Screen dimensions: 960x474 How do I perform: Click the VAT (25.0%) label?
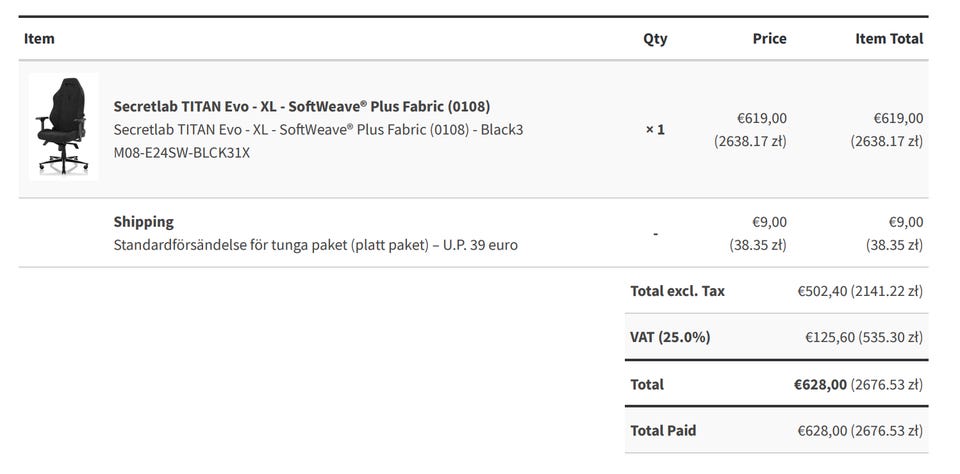pos(670,337)
